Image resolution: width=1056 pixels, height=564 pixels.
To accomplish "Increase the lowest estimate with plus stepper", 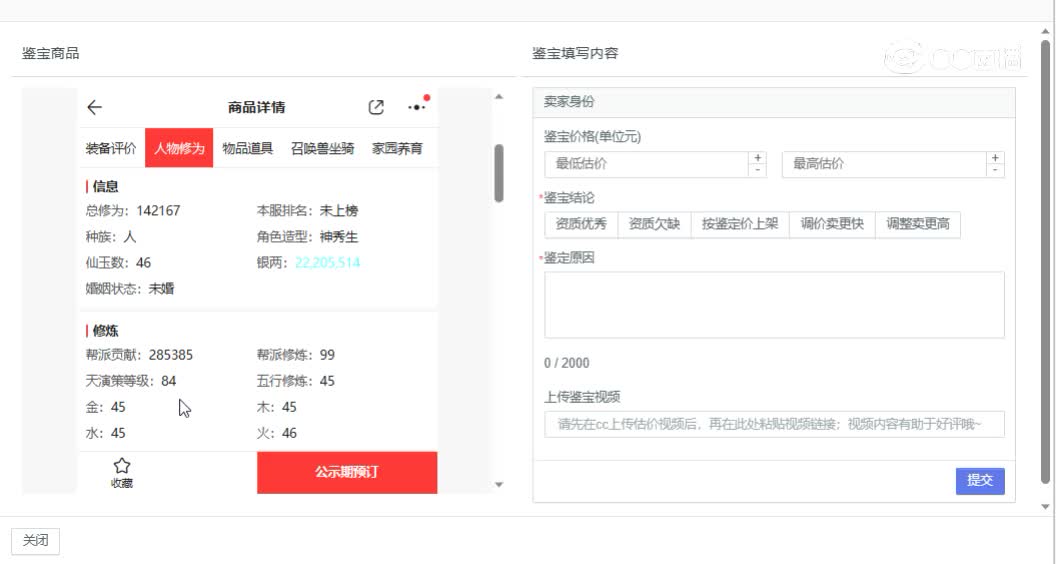I will tap(757, 158).
